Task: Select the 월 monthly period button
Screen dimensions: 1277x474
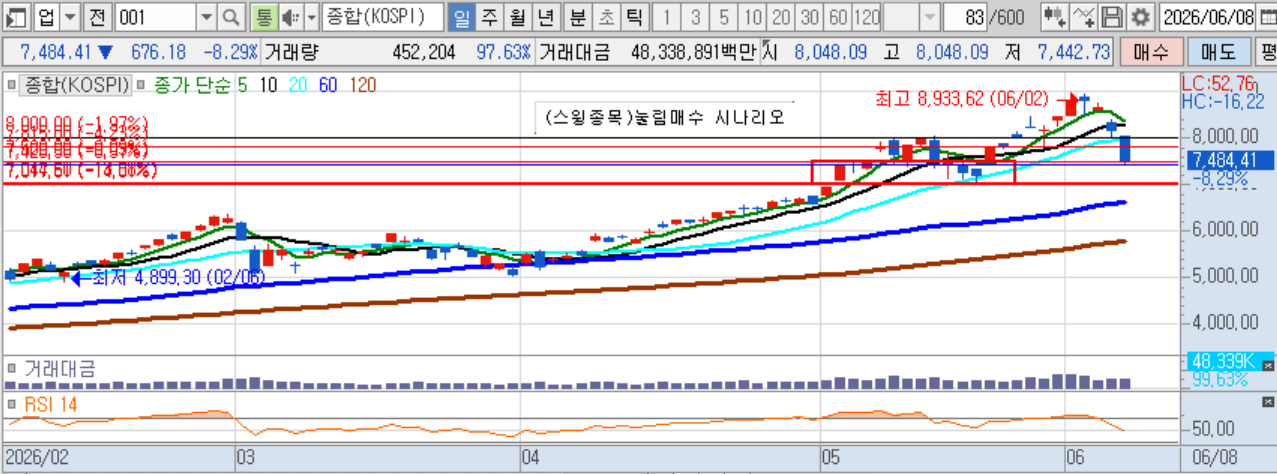Action: coord(517,17)
